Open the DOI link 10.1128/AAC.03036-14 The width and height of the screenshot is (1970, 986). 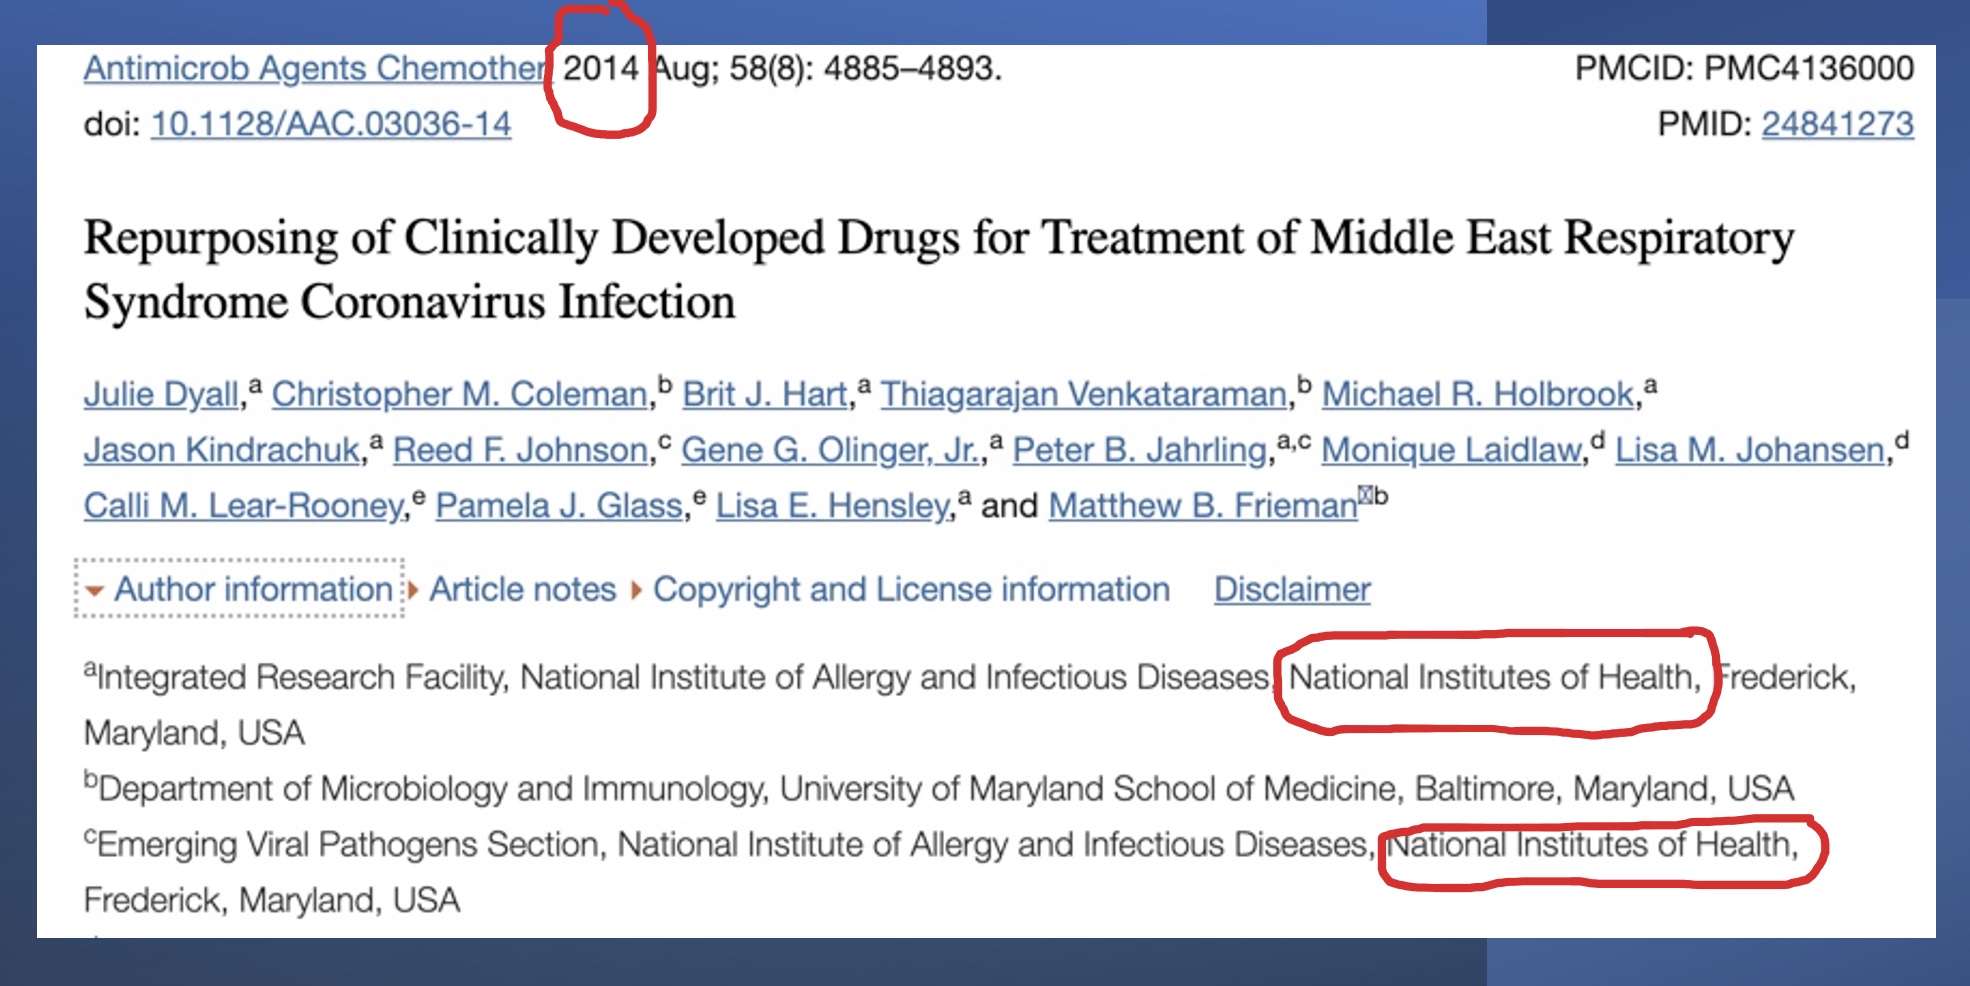pyautogui.click(x=330, y=124)
